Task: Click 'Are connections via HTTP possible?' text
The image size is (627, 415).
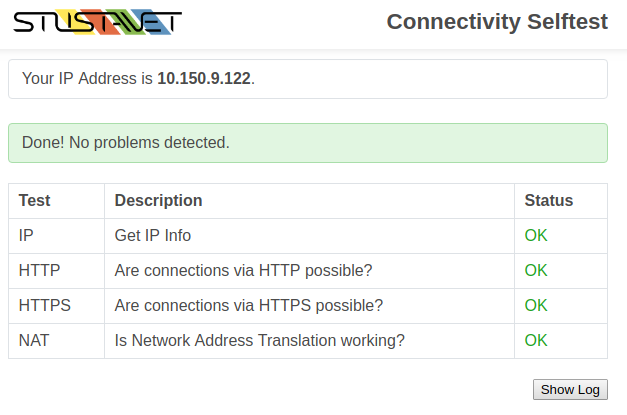Action: (x=244, y=271)
